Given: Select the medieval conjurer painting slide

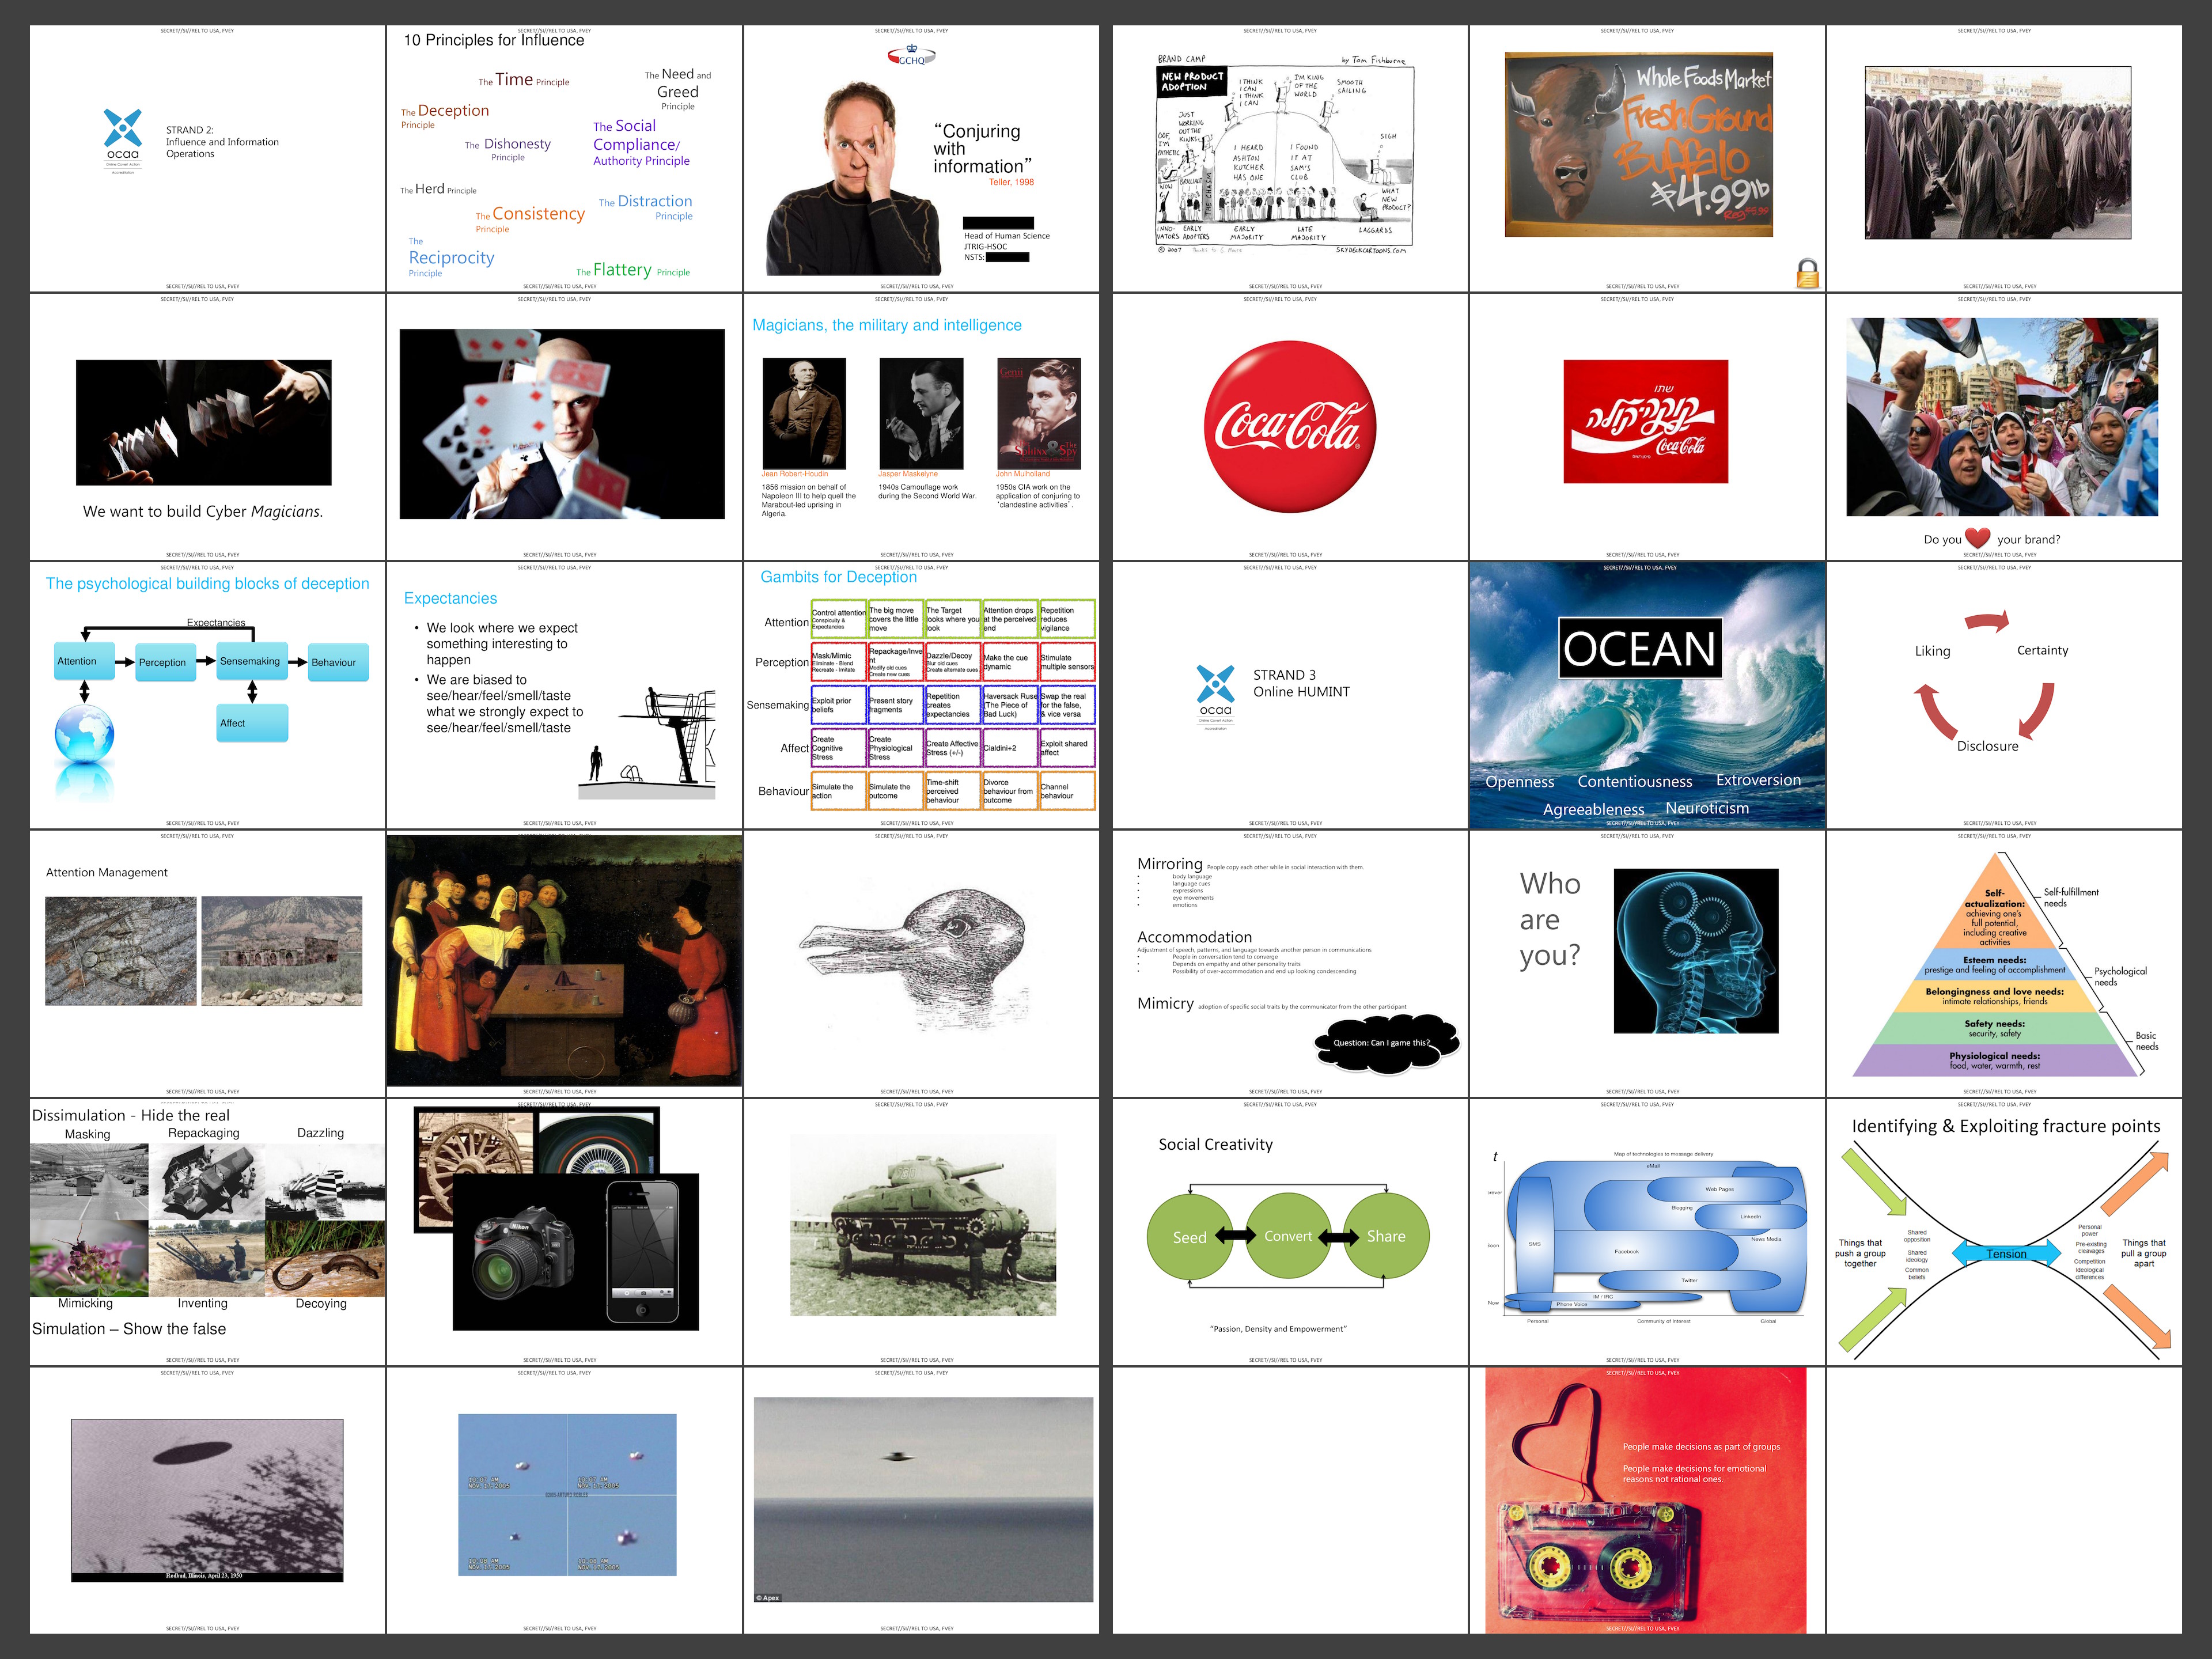Looking at the screenshot, I should tap(564, 963).
